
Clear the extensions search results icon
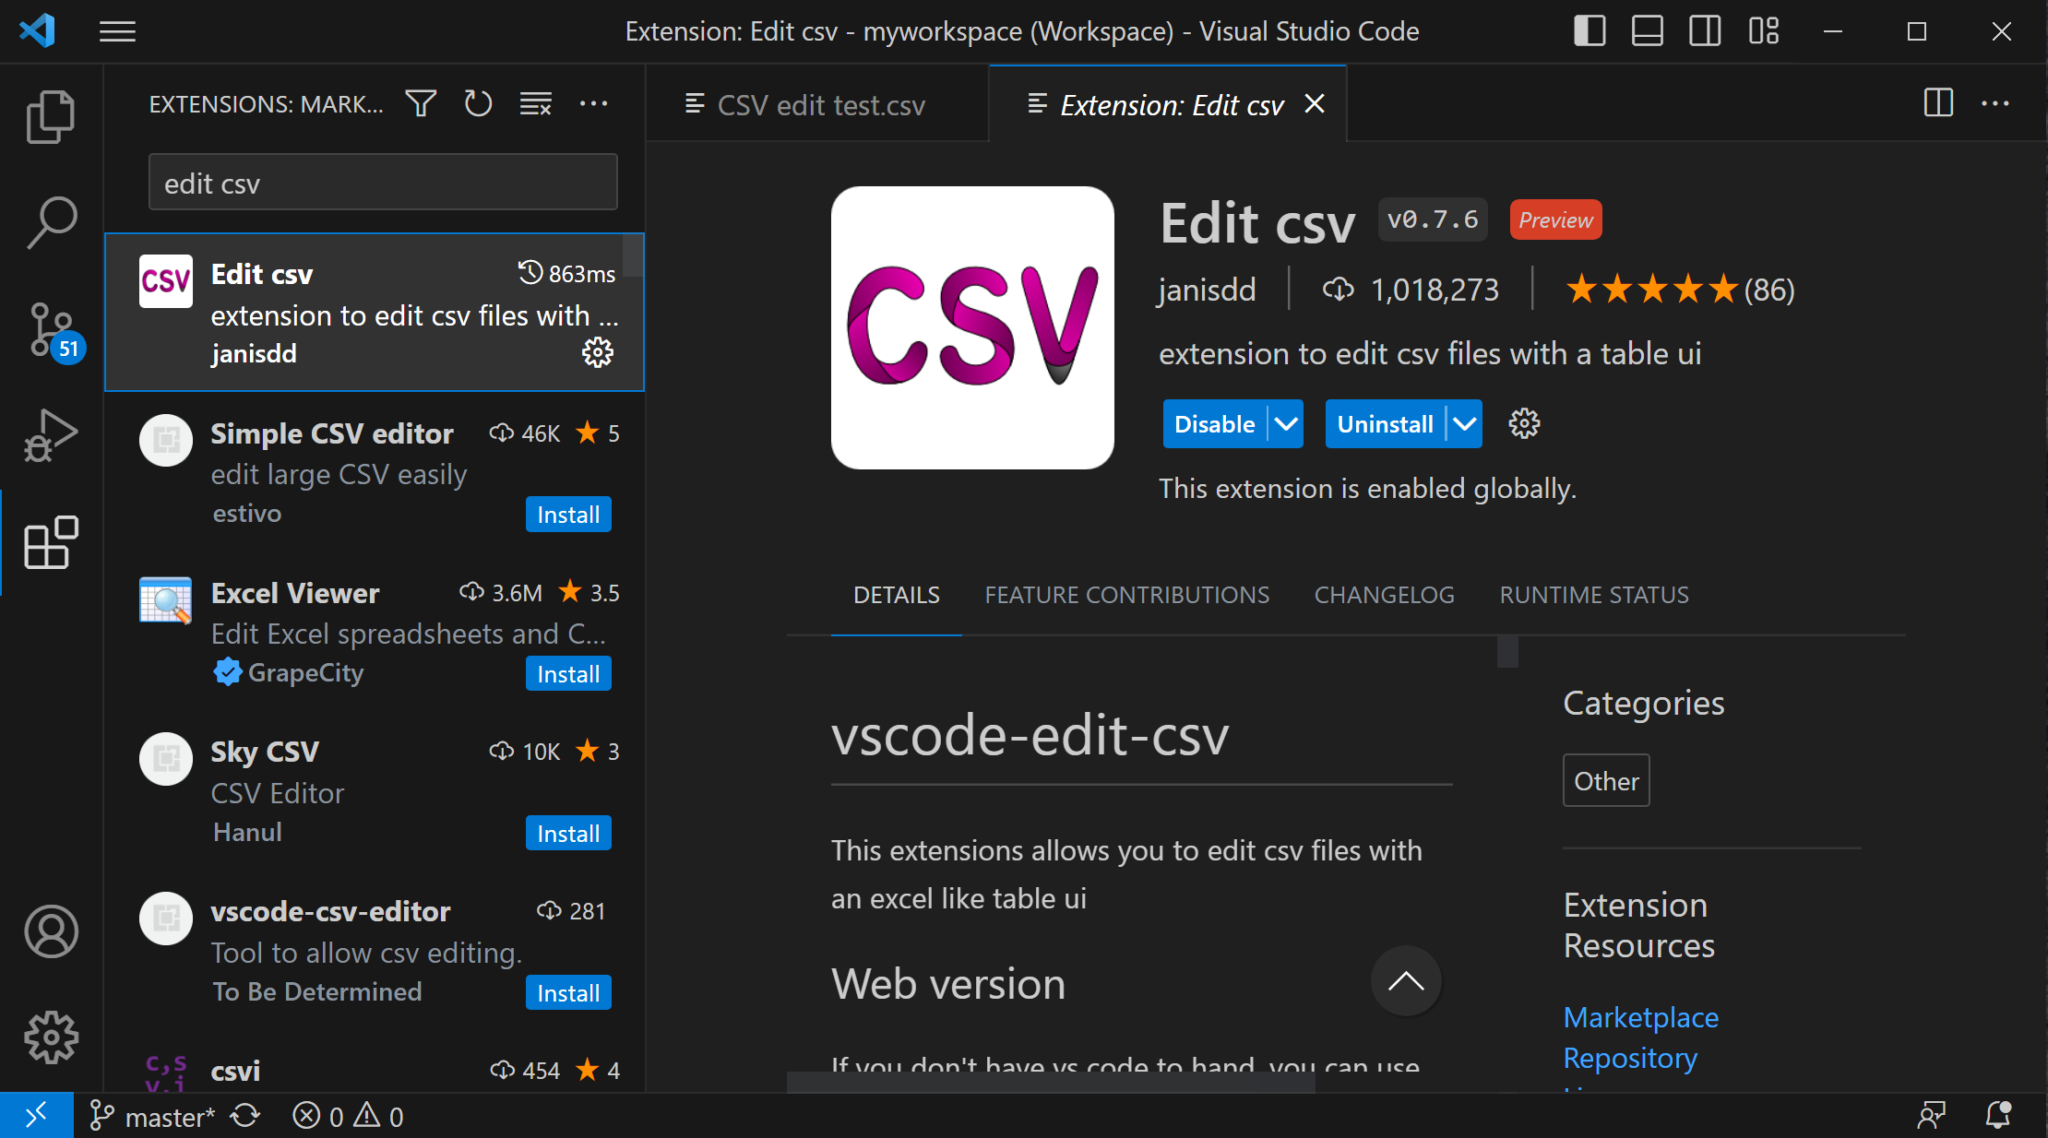click(x=535, y=103)
